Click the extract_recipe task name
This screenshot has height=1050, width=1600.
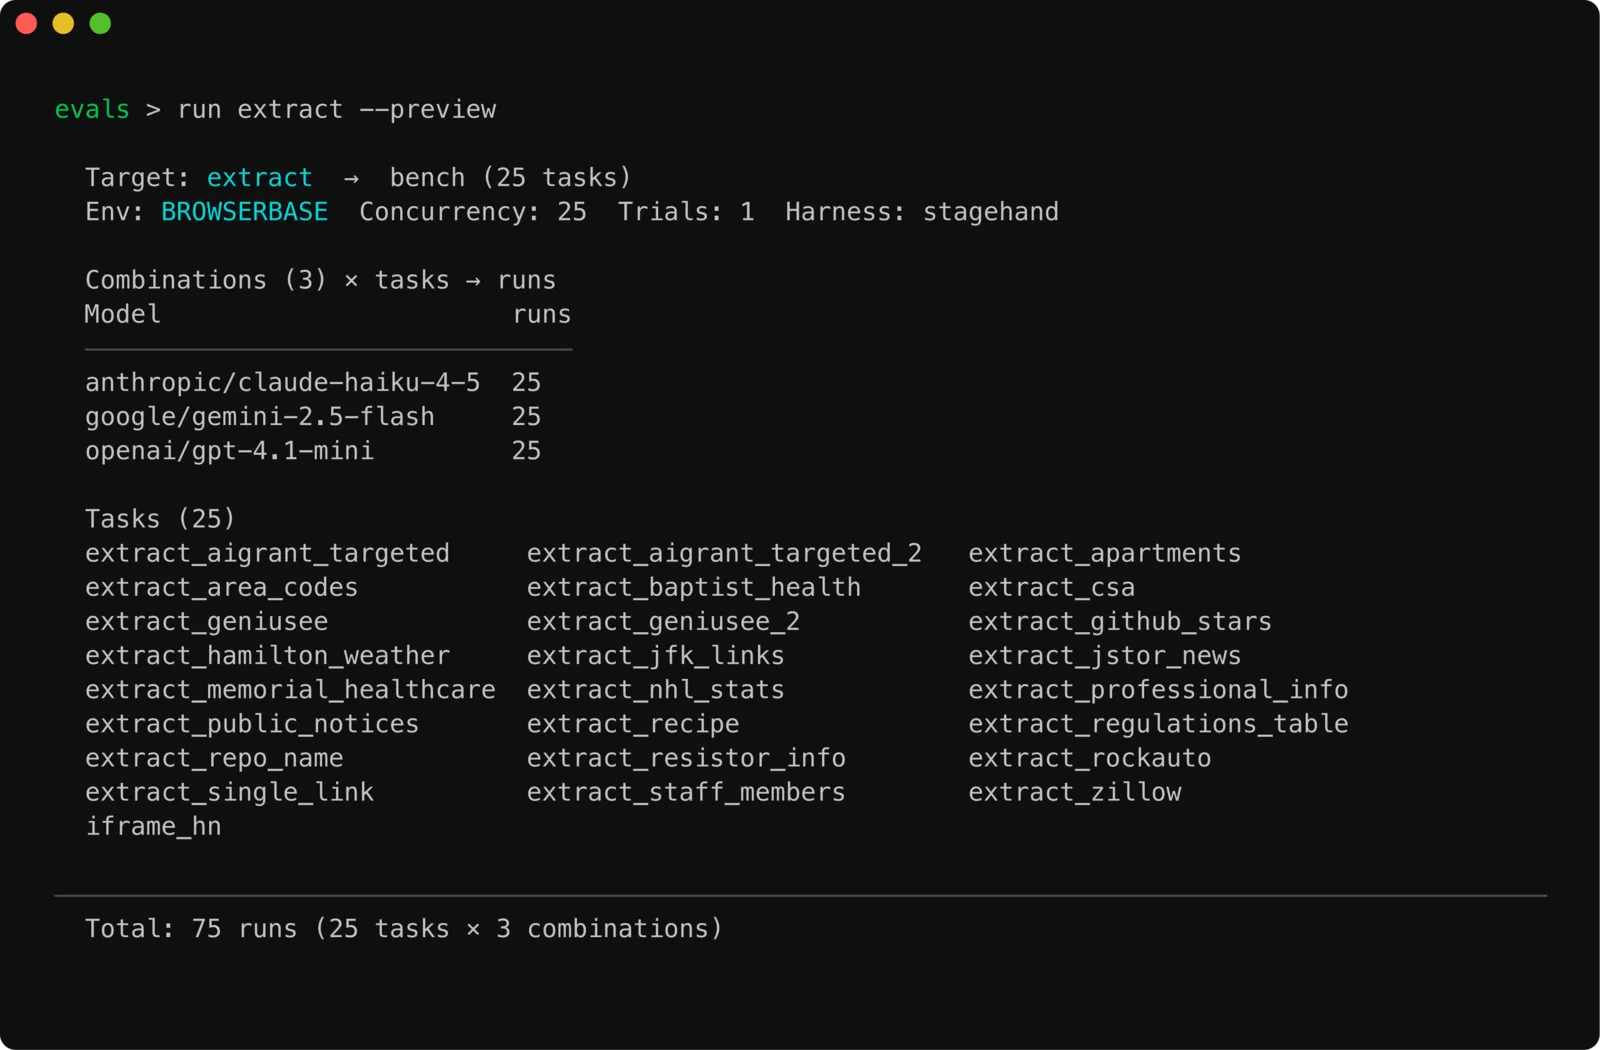(x=633, y=723)
